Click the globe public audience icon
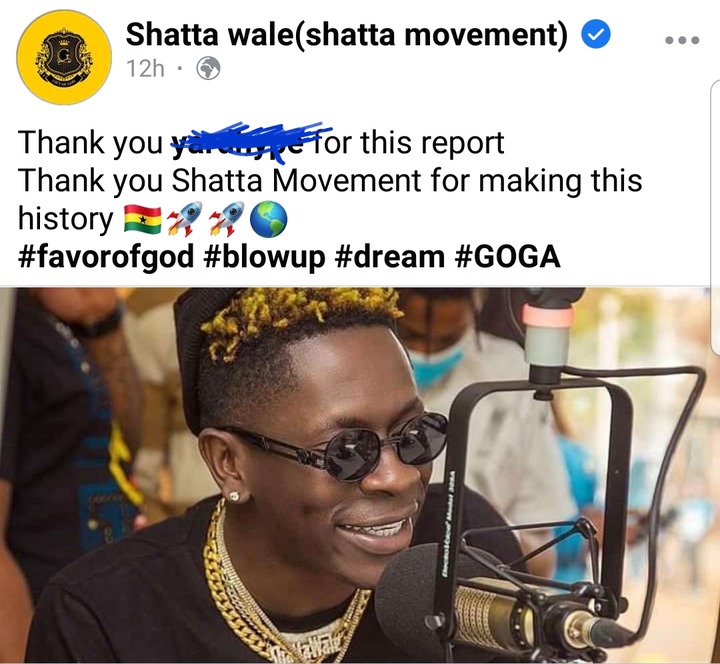 coord(208,68)
